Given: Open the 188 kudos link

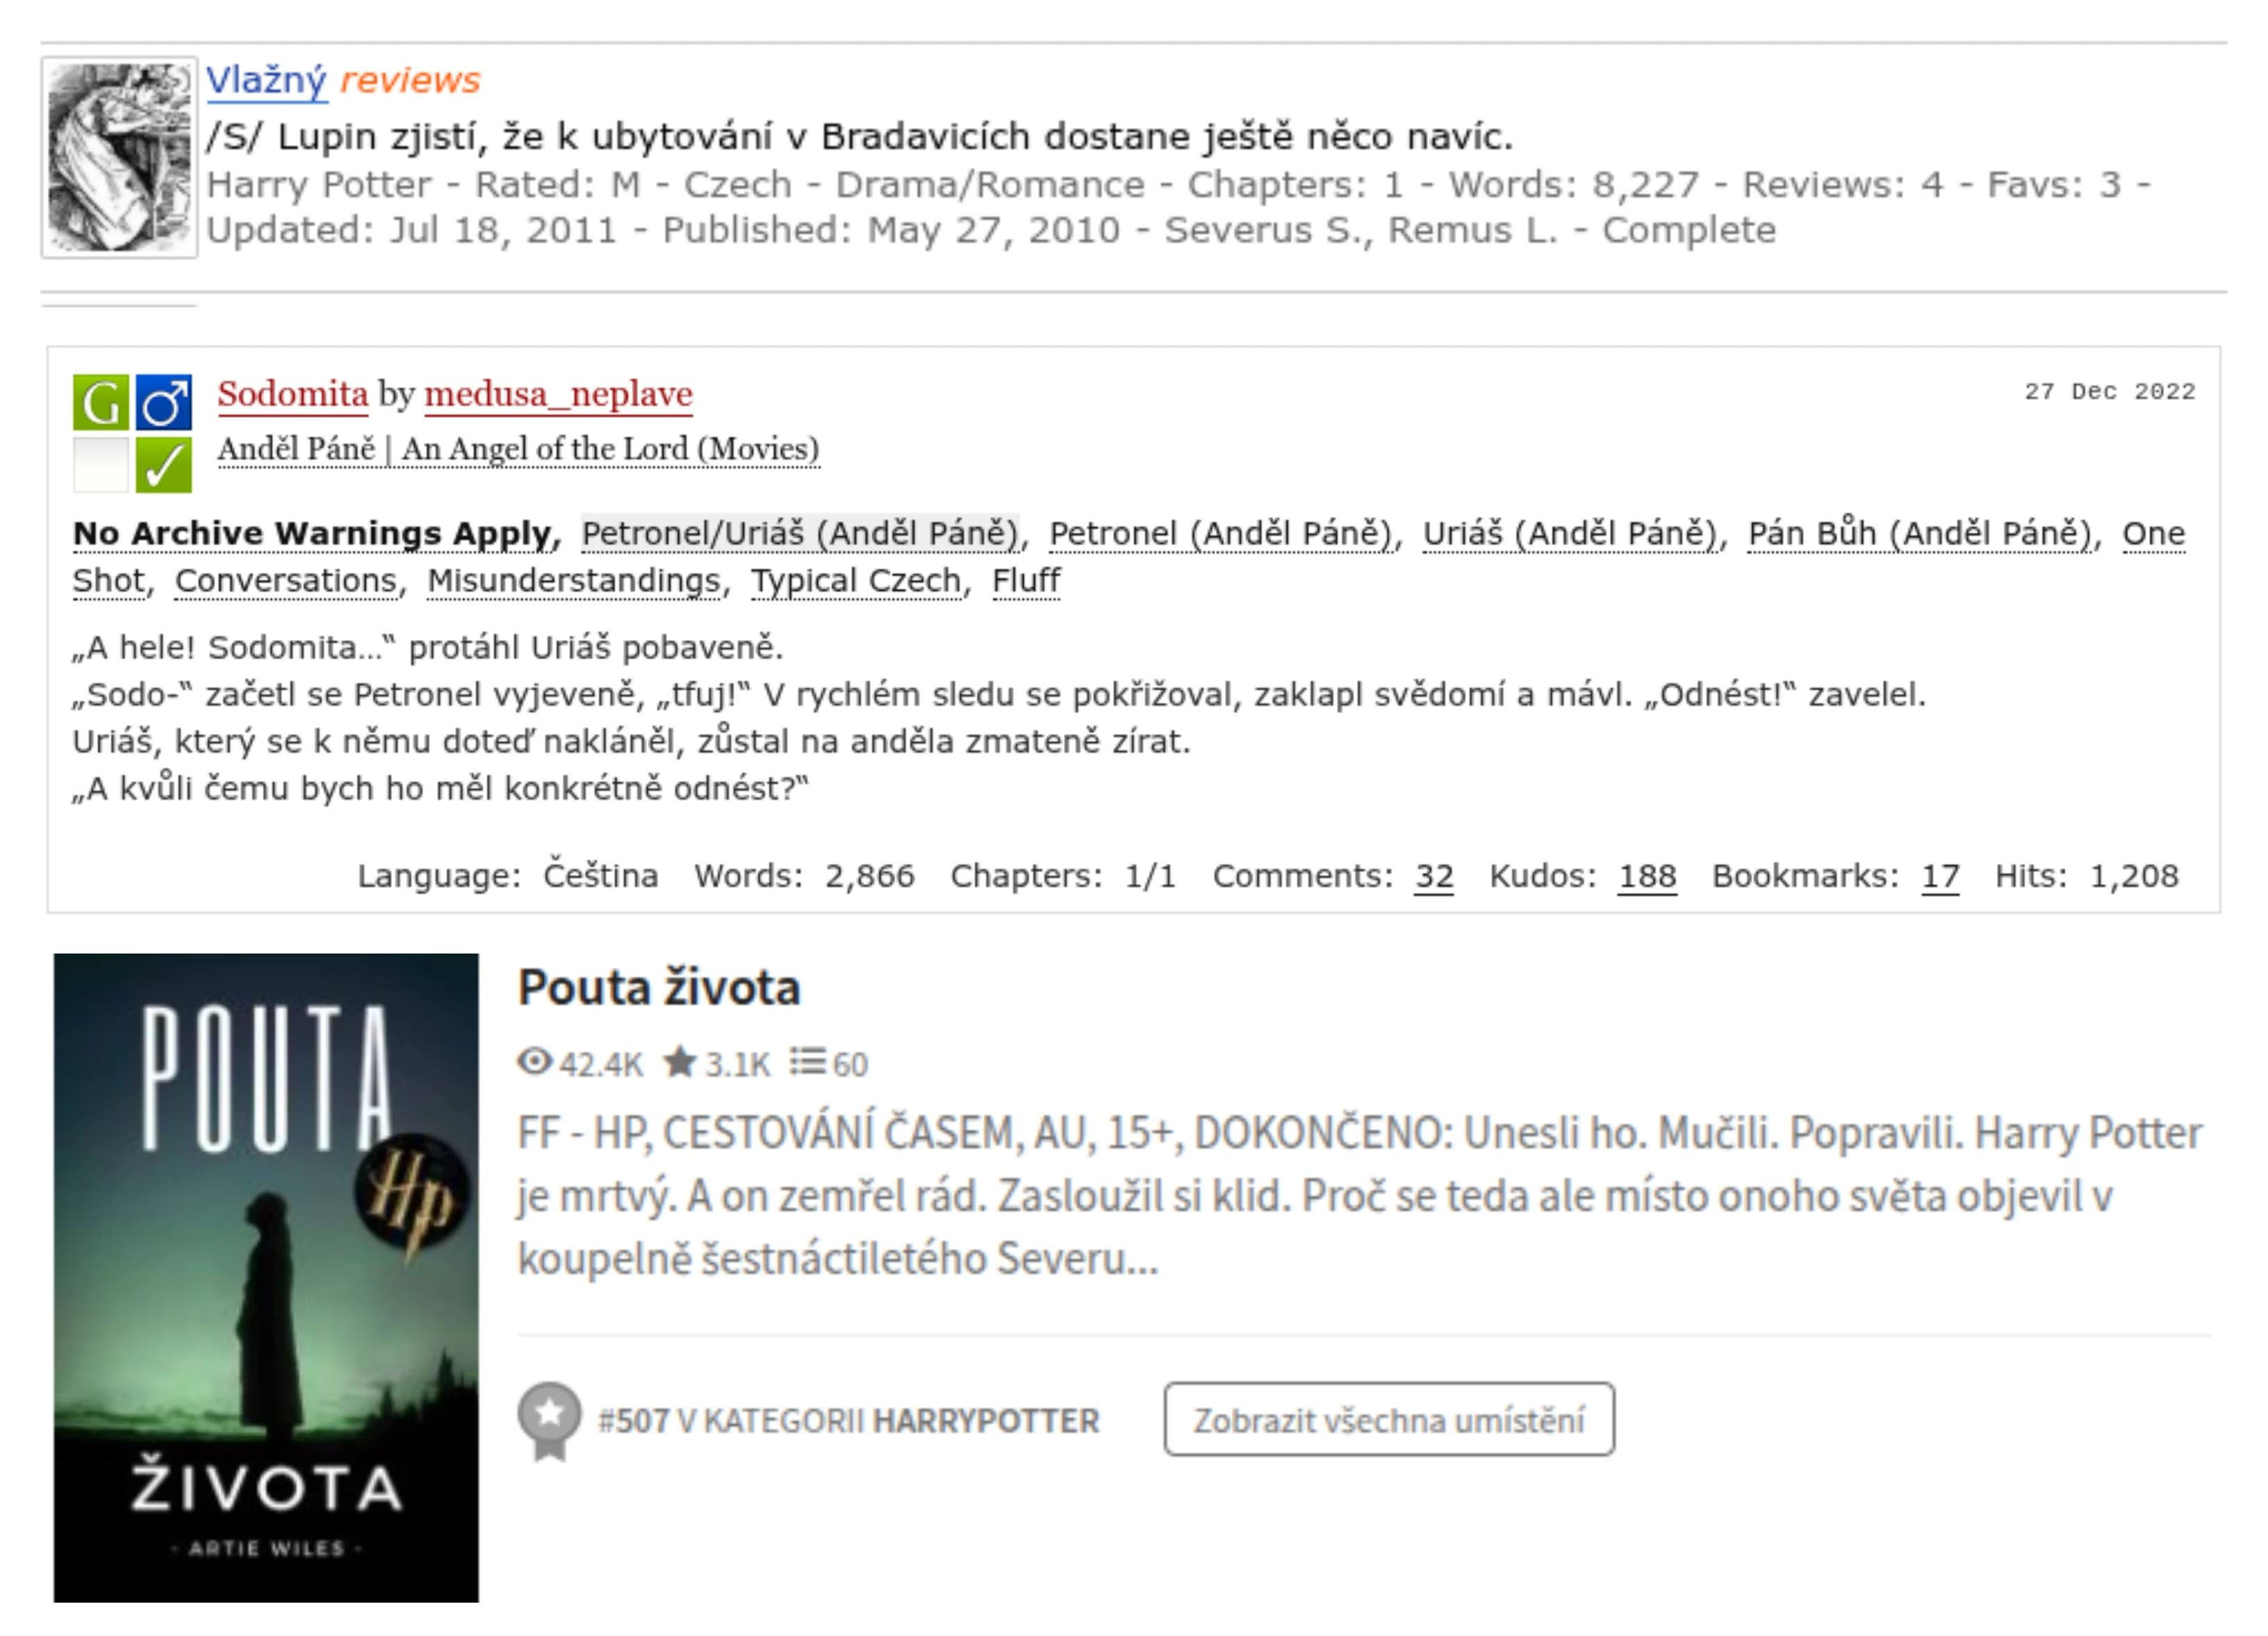Looking at the screenshot, I should point(1647,876).
